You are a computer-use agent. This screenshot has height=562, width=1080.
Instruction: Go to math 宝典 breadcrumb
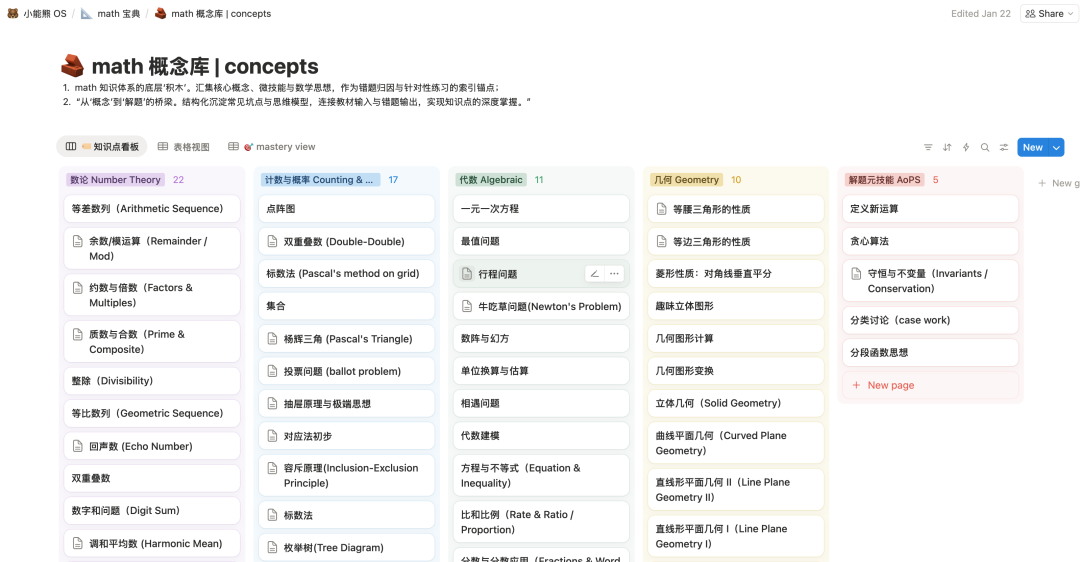point(110,13)
